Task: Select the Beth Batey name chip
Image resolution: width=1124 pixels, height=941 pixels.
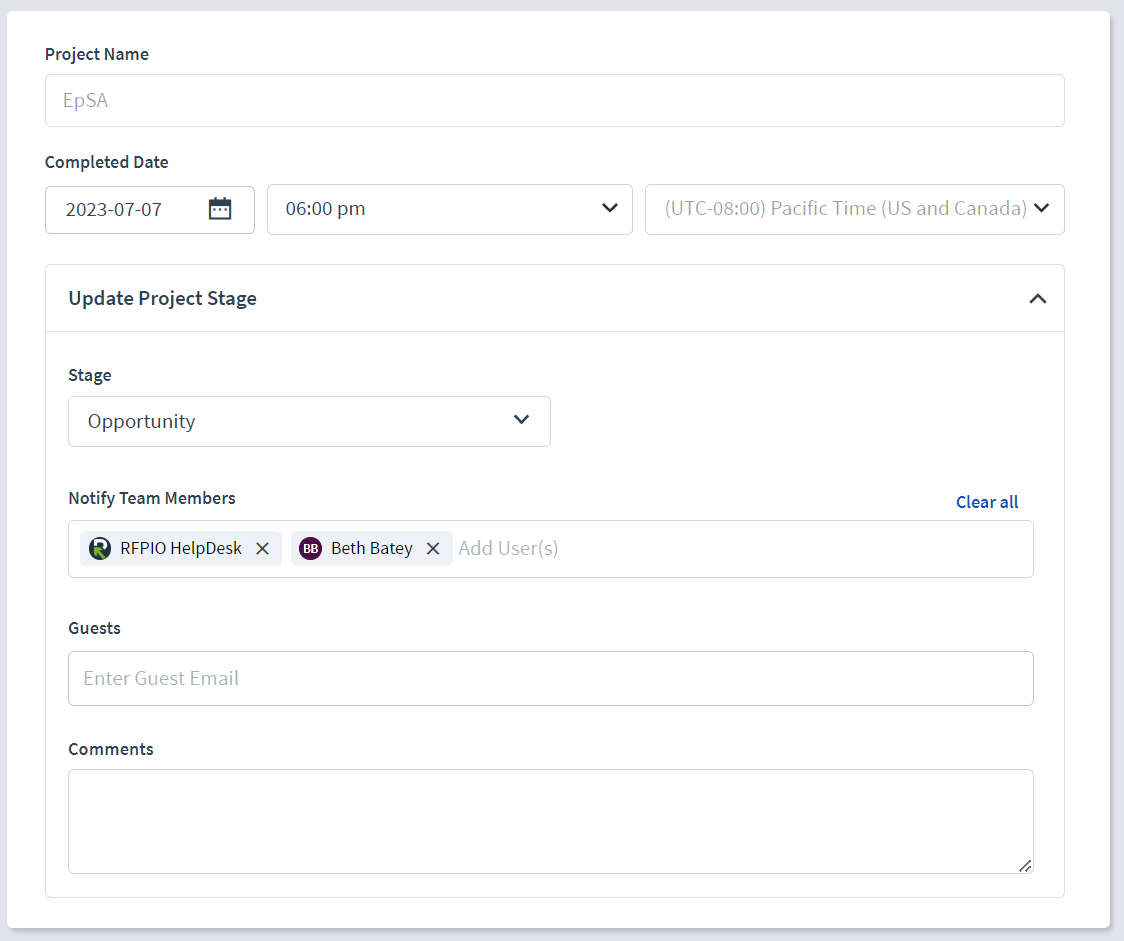Action: [x=371, y=548]
